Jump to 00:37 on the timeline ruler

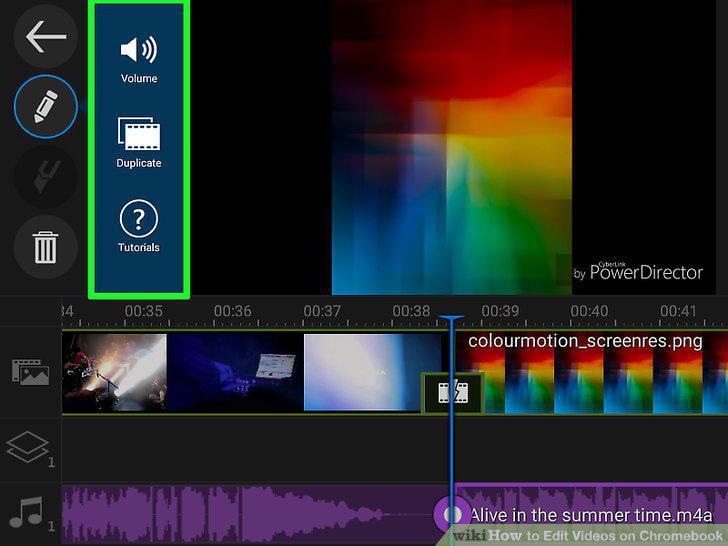pos(322,311)
